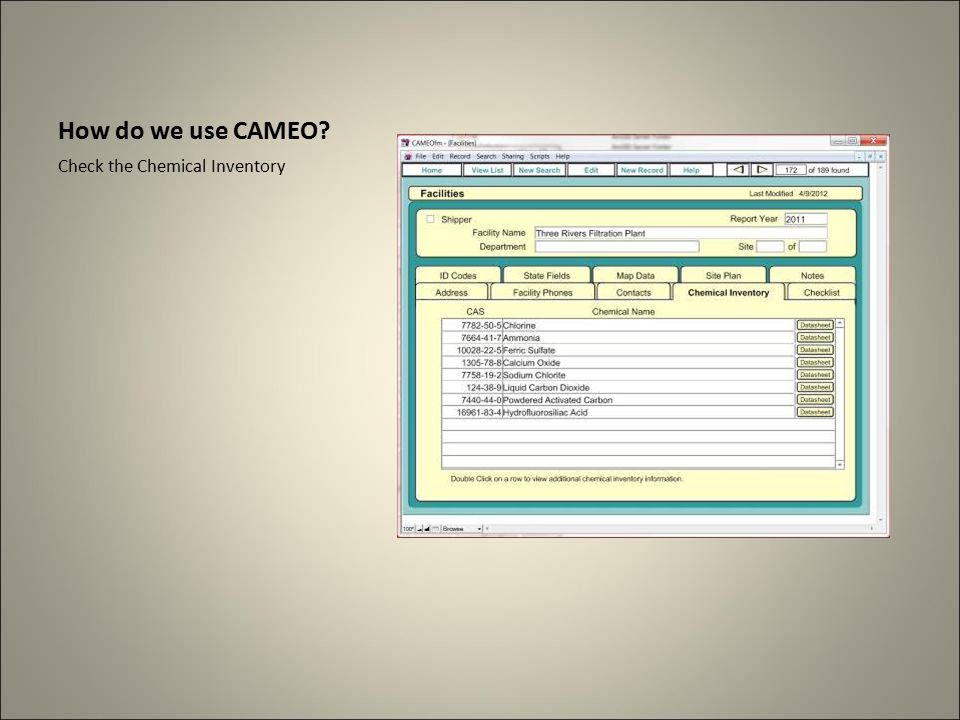Maximize the CAMEOfm window

click(x=852, y=141)
